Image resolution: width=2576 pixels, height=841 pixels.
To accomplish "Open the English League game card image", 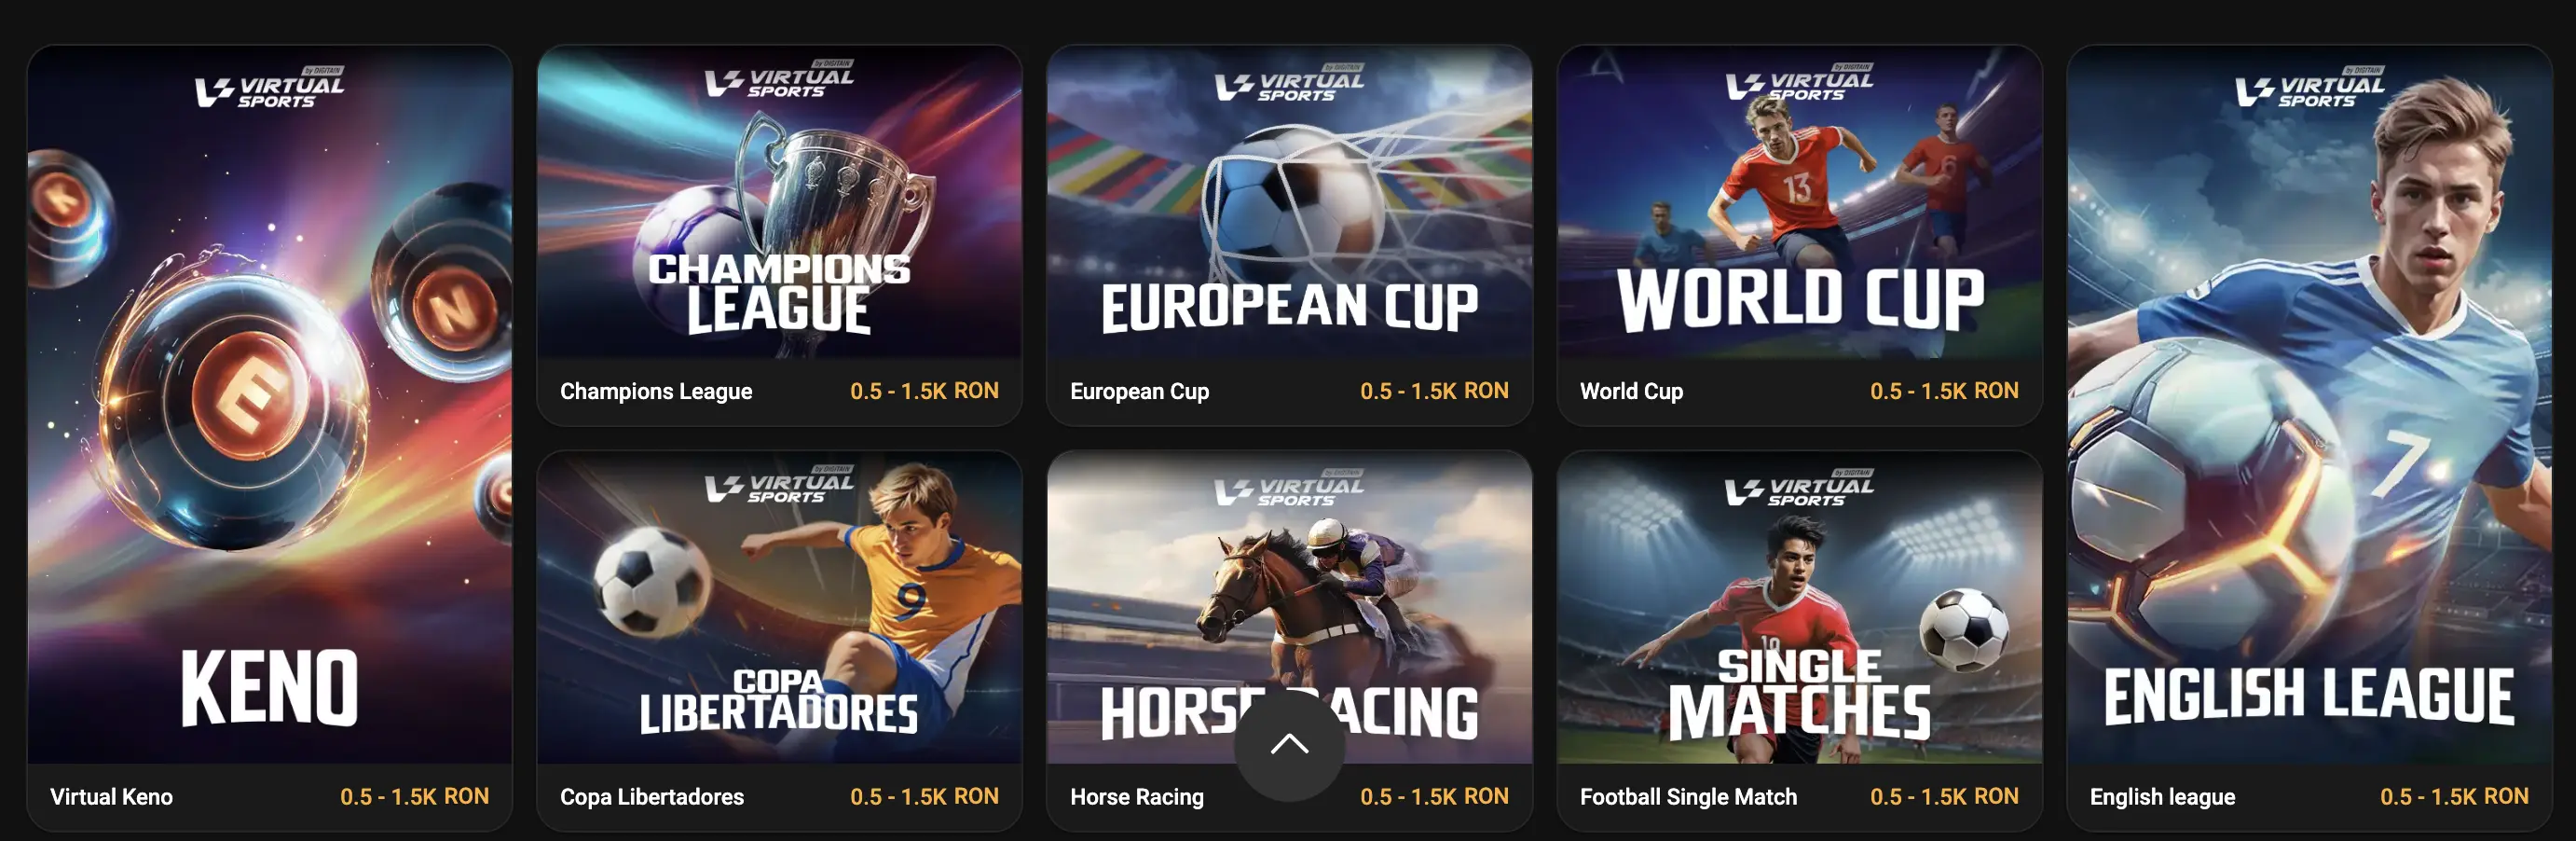I will pos(2309,405).
